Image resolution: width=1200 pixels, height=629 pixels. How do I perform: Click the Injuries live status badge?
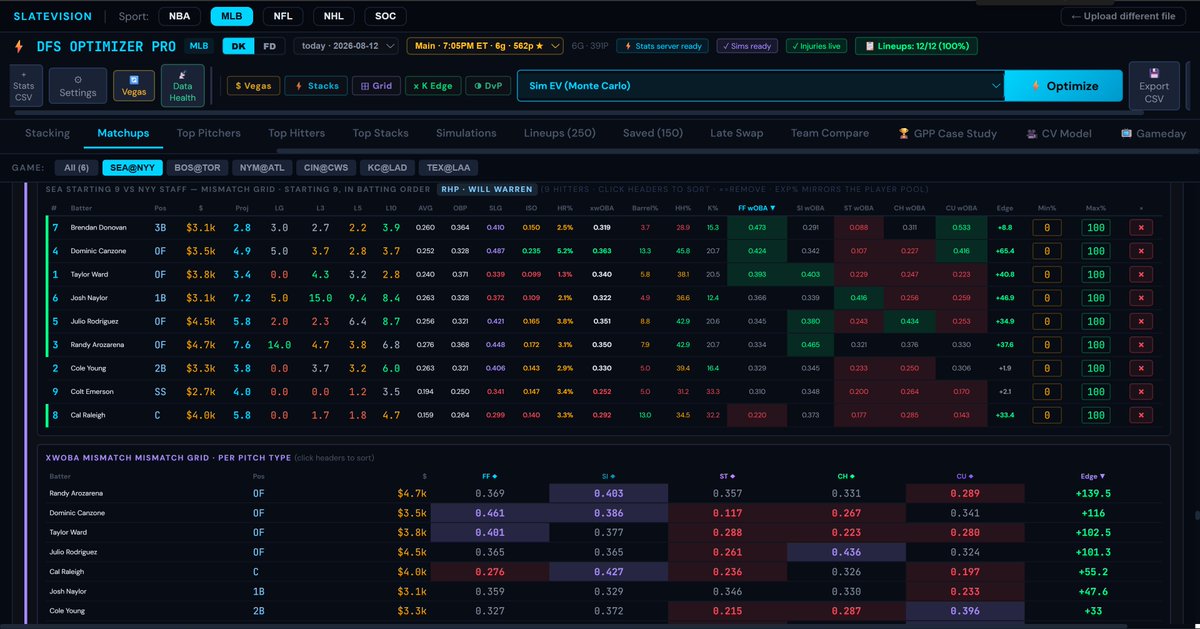(x=817, y=46)
